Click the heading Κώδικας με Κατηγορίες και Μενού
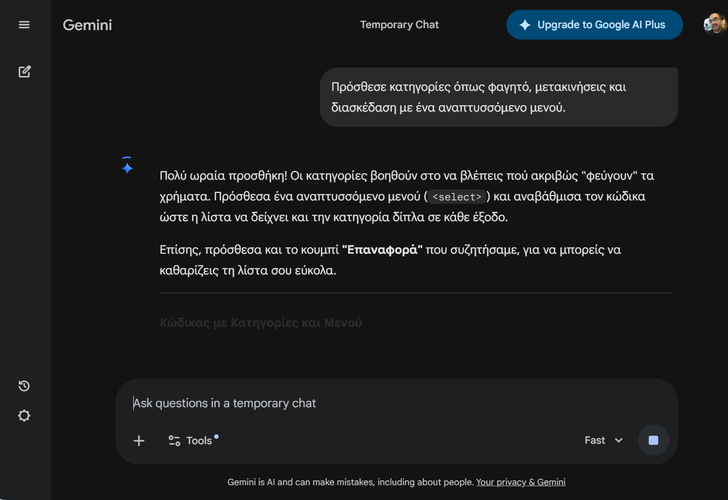The height and width of the screenshot is (500, 728). 260,323
